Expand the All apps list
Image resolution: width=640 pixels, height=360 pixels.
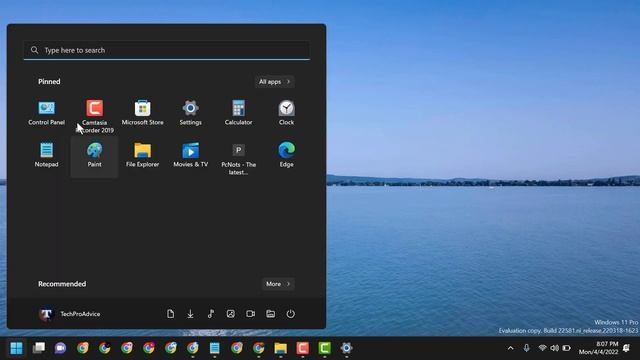[x=274, y=82]
